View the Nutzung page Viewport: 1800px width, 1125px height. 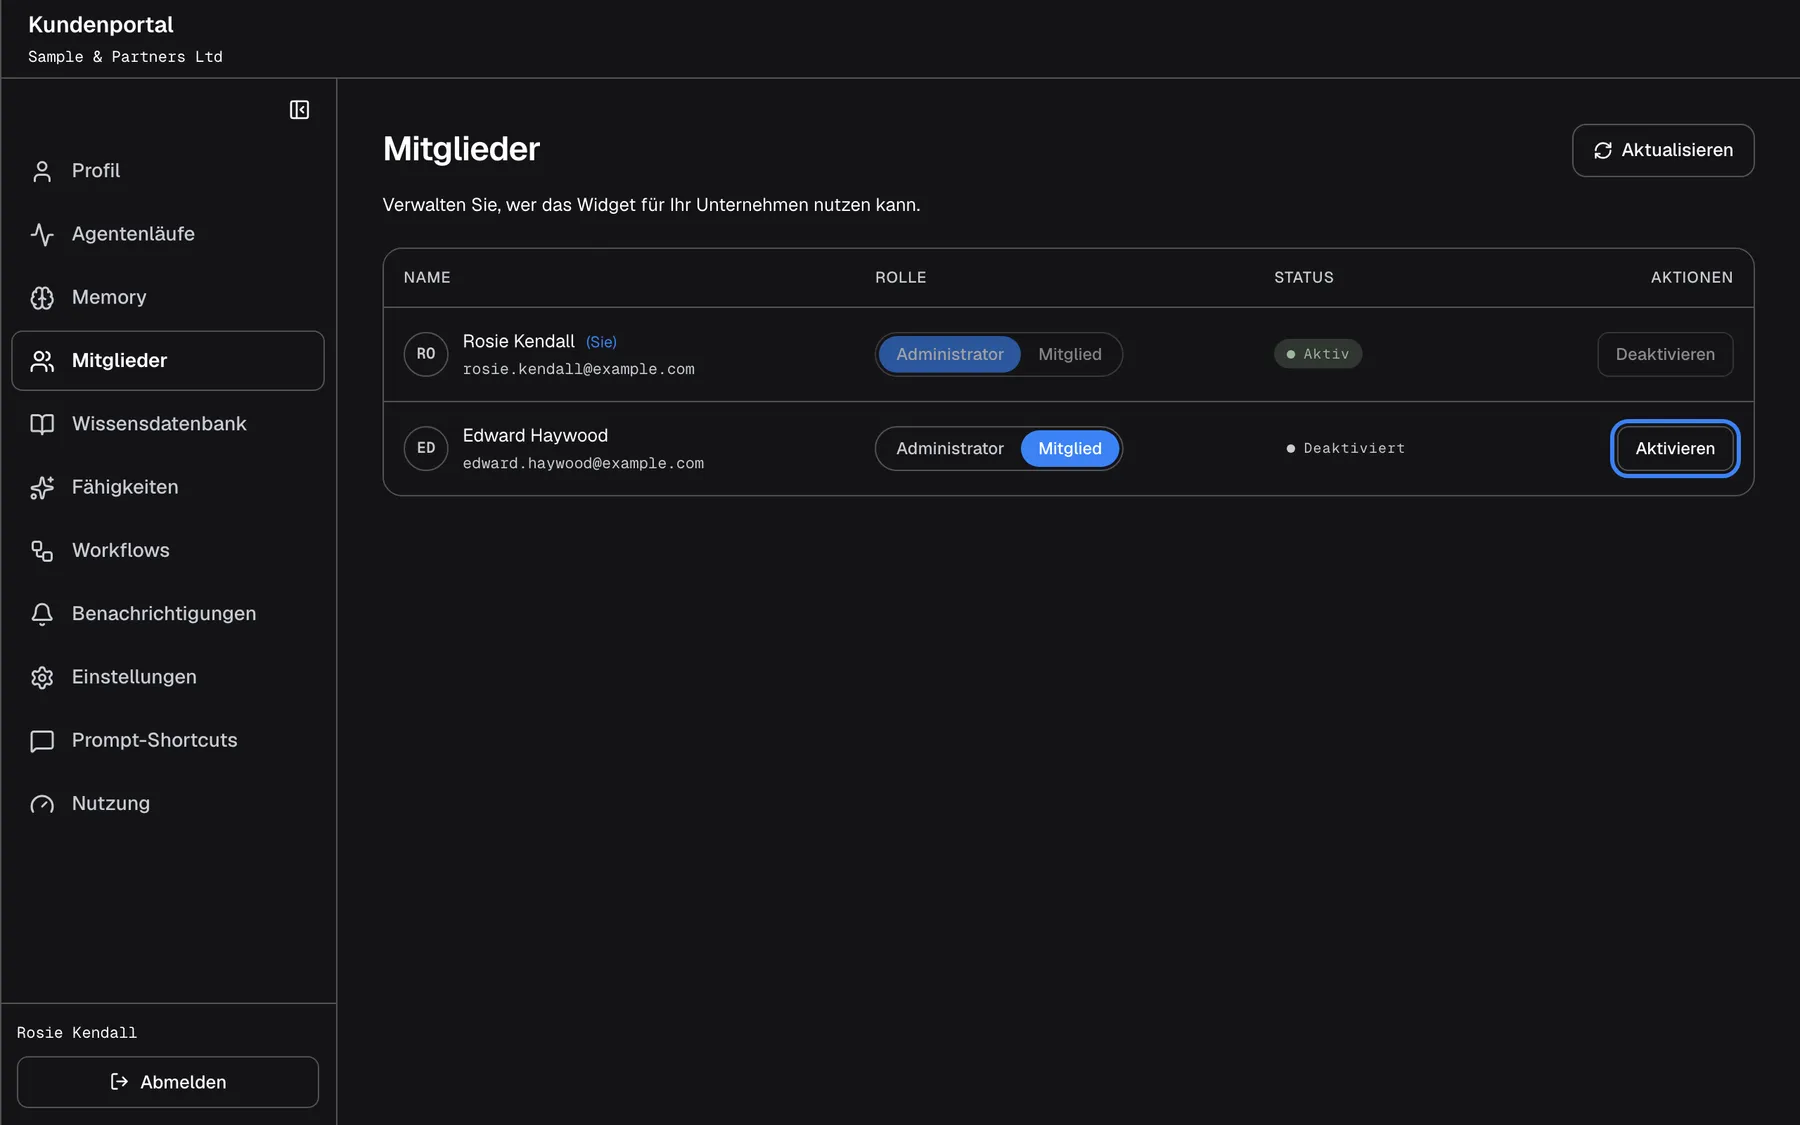tap(168, 804)
